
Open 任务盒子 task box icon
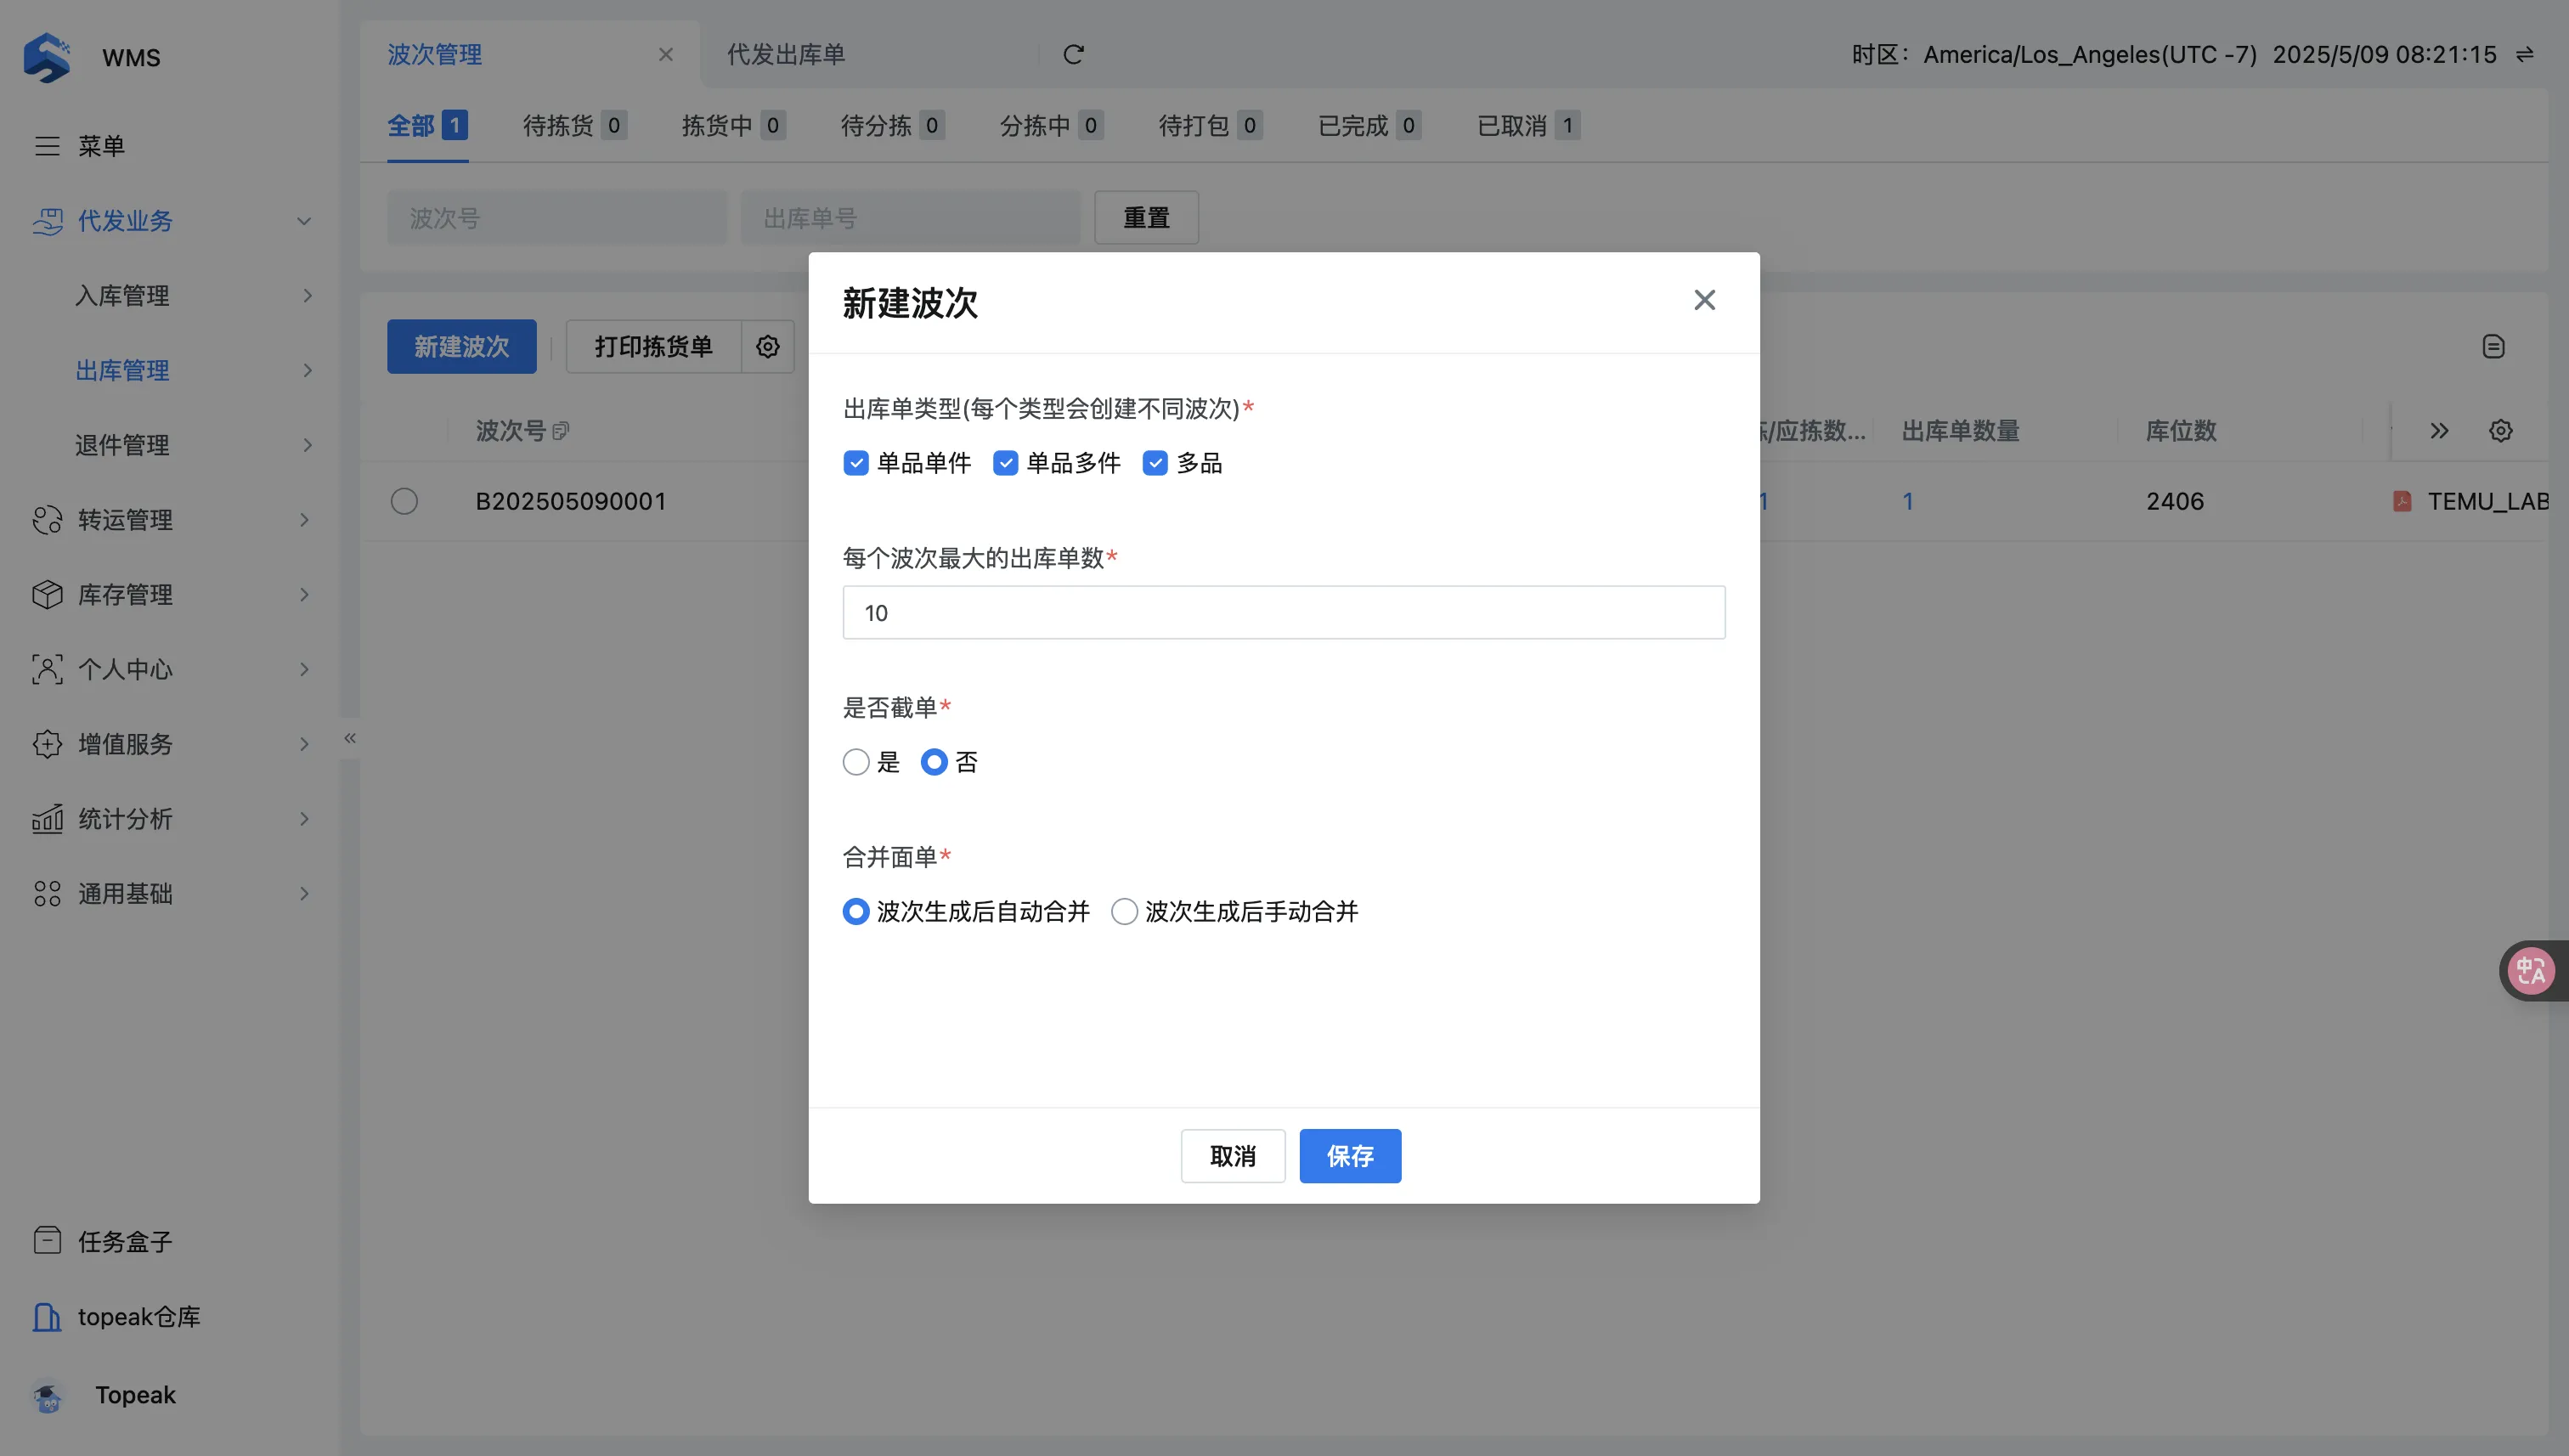pyautogui.click(x=47, y=1241)
